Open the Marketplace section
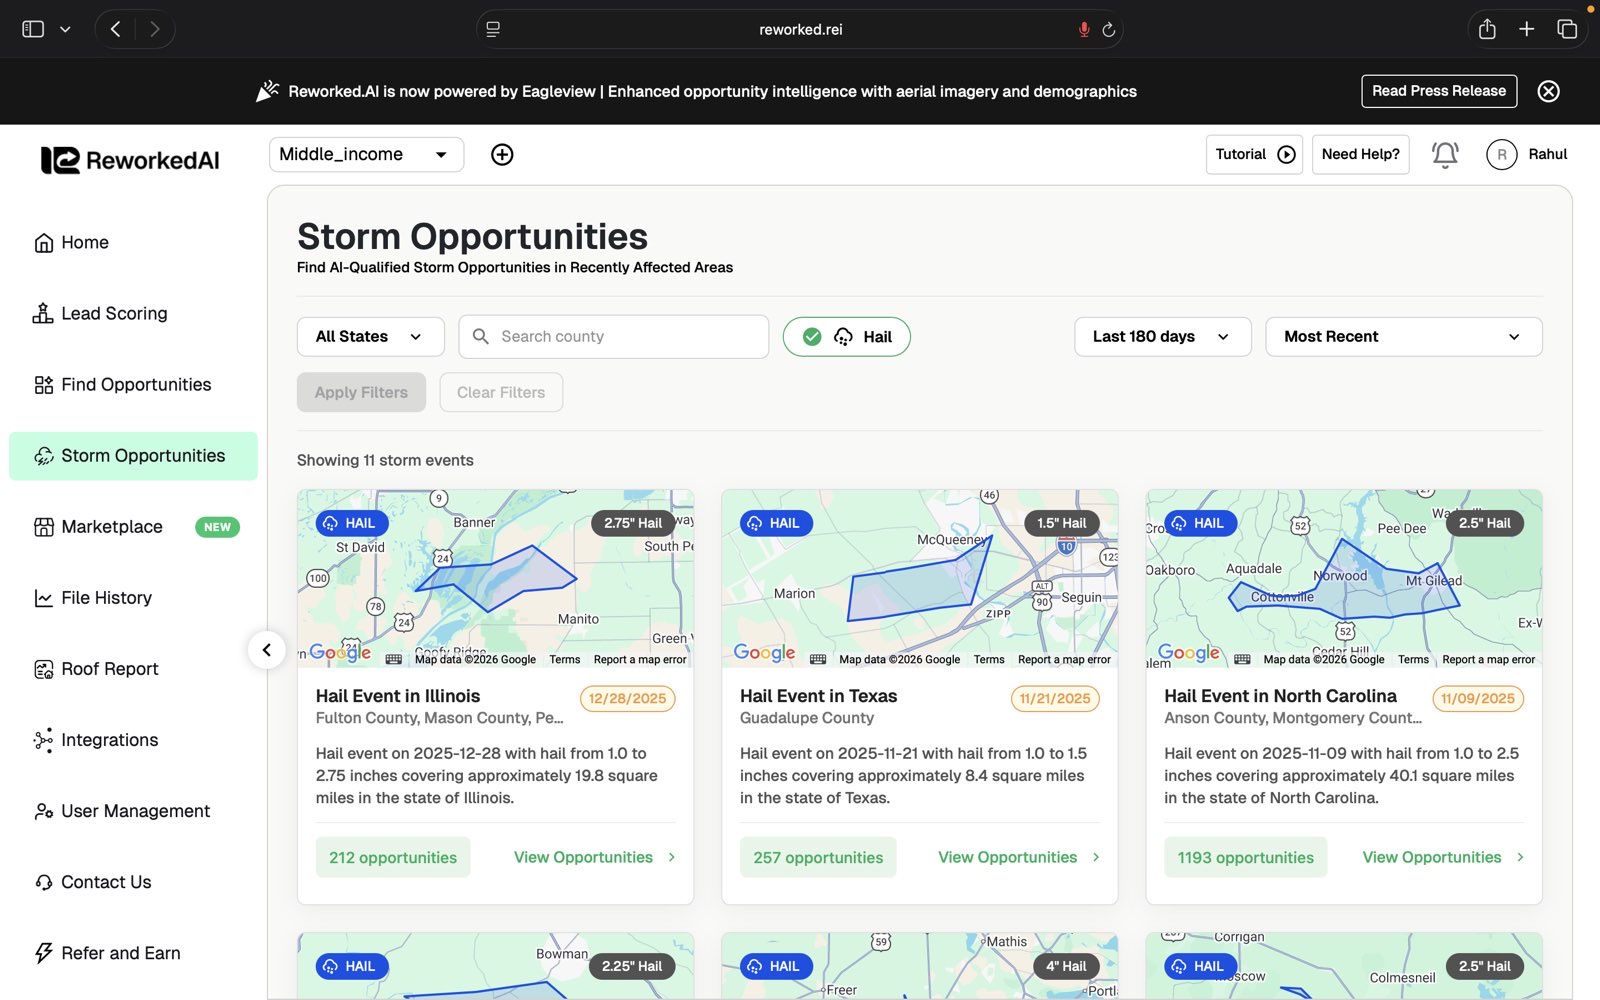 click(111, 526)
